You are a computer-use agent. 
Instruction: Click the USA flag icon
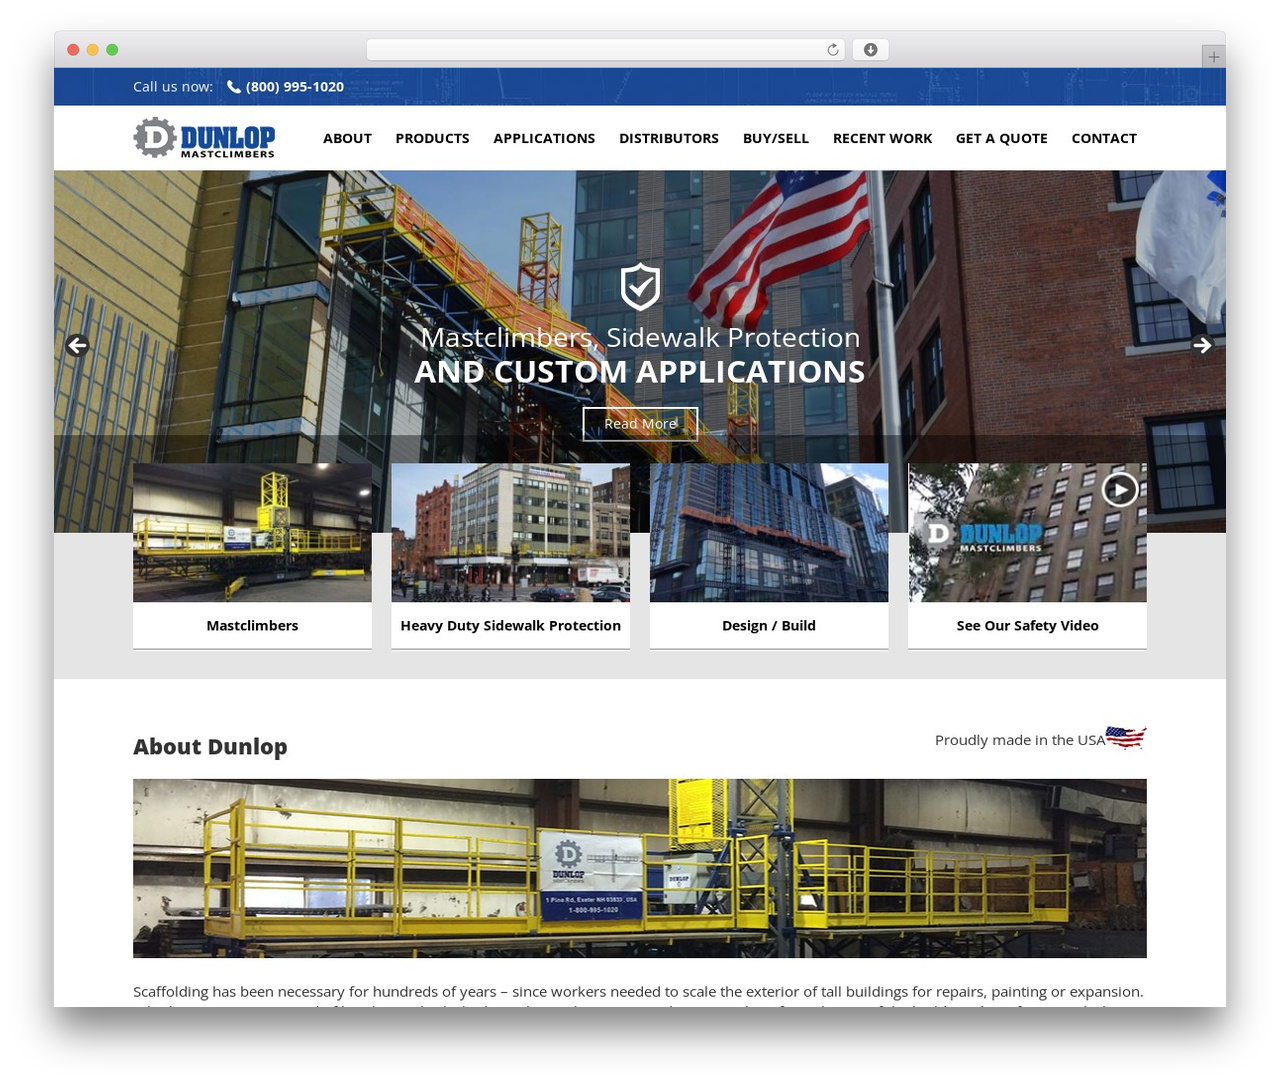[1126, 738]
